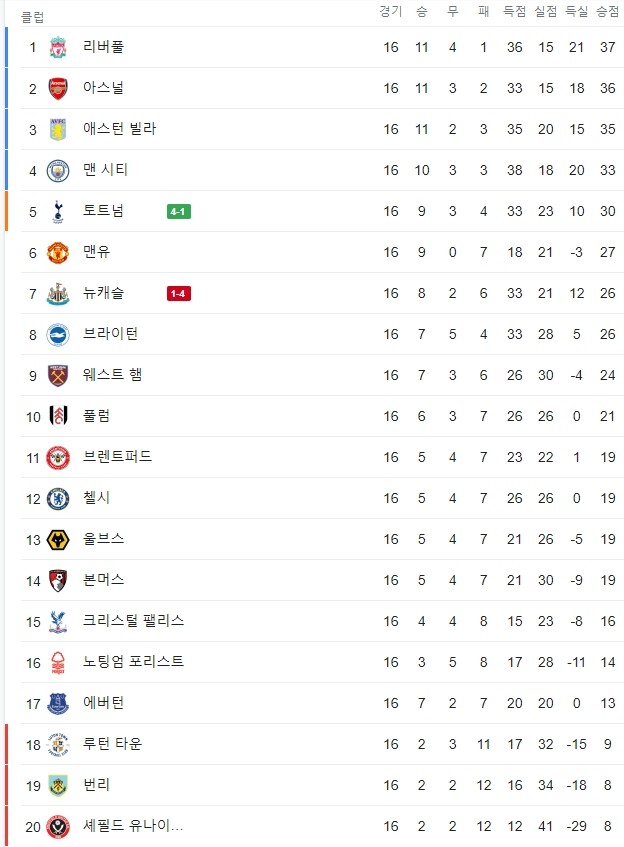Screen dimensions: 624x847
Task: Click the Tottenham cockerel crest icon
Action: 58,212
